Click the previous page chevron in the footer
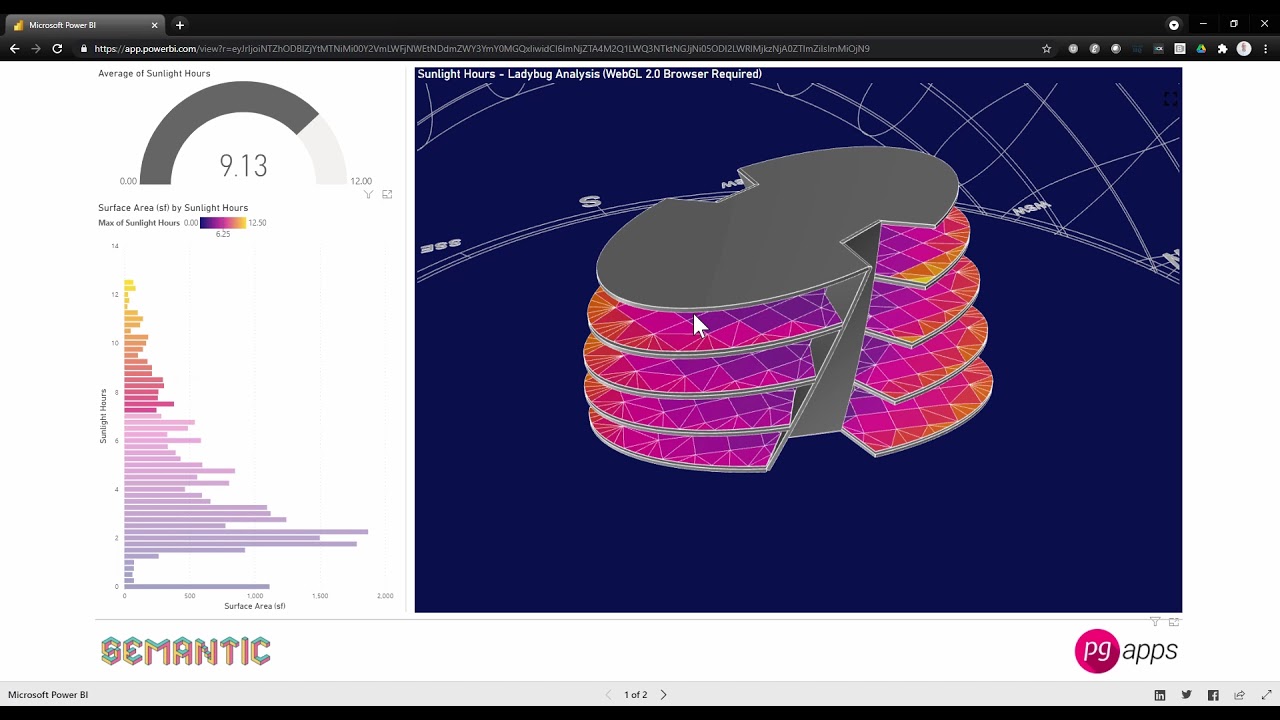The image size is (1280, 720). tap(608, 694)
